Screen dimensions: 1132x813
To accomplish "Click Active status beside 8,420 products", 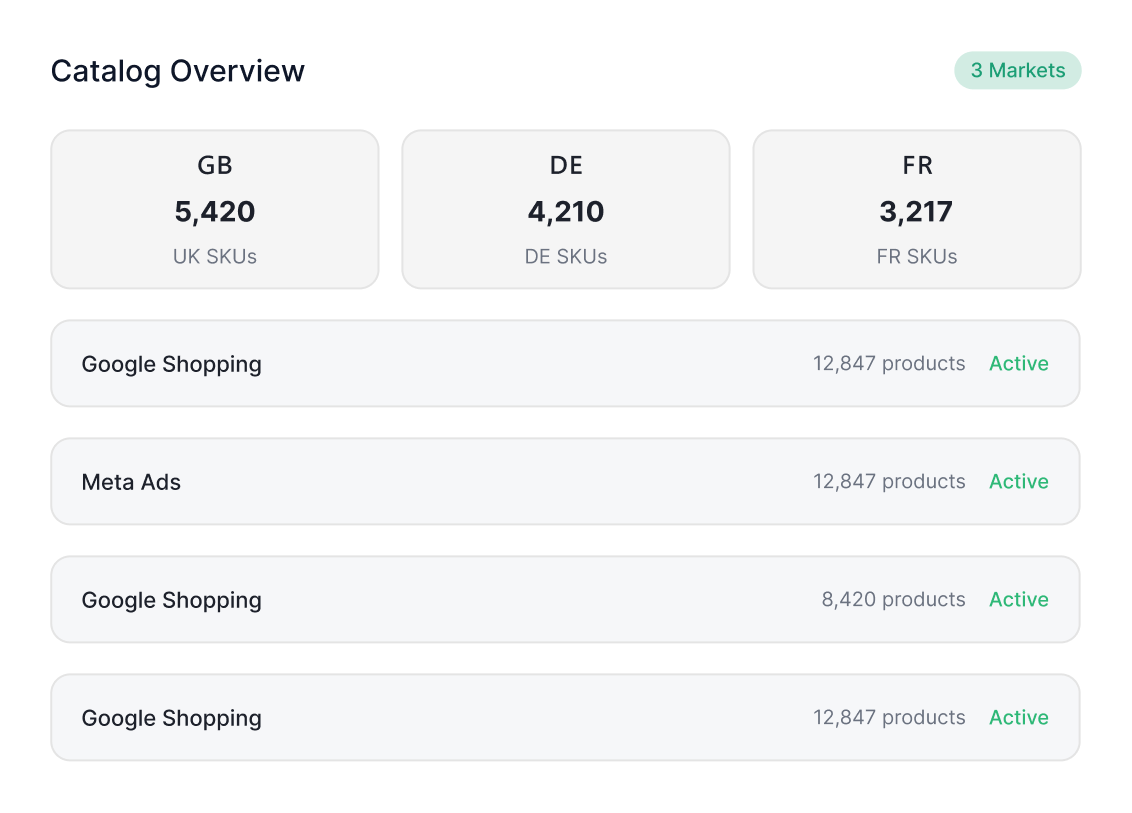I will tap(1018, 600).
